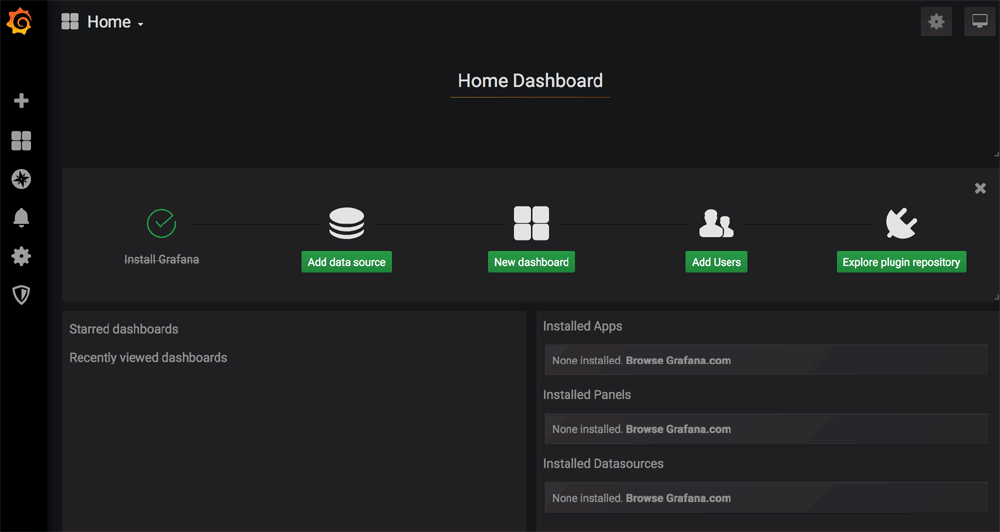Open Configuration gear icon in sidebar
Image resolution: width=1000 pixels, height=532 pixels.
pyautogui.click(x=21, y=256)
